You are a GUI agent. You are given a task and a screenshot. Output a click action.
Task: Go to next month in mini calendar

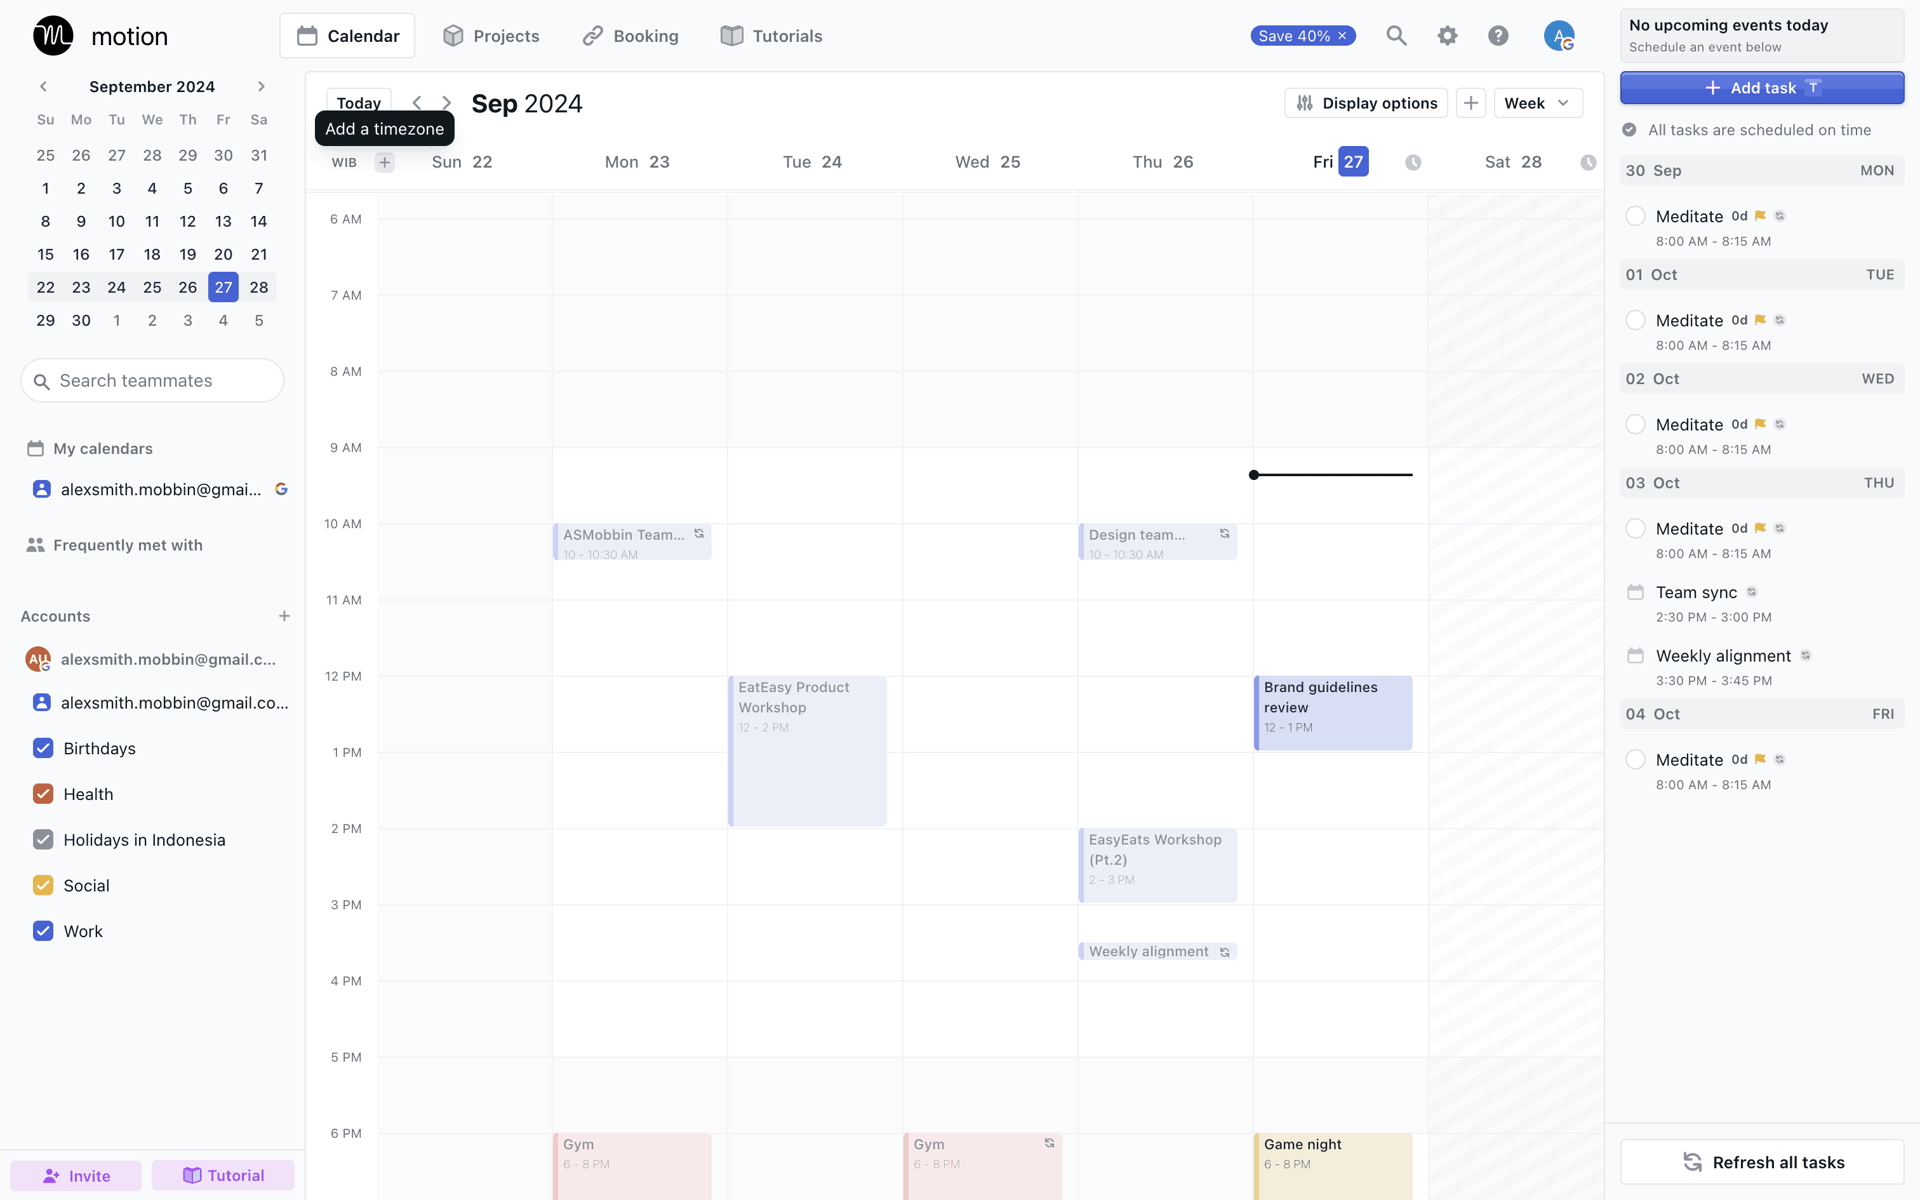[x=261, y=87]
